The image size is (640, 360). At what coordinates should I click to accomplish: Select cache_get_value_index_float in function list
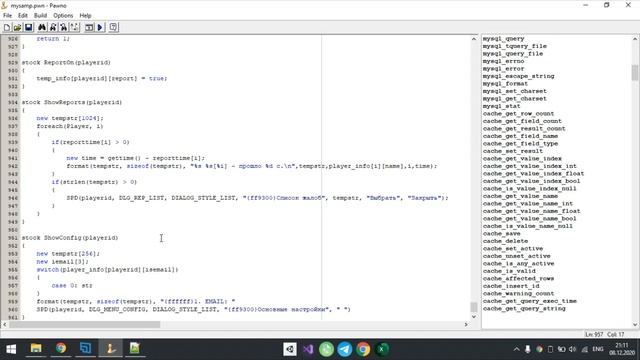point(533,174)
